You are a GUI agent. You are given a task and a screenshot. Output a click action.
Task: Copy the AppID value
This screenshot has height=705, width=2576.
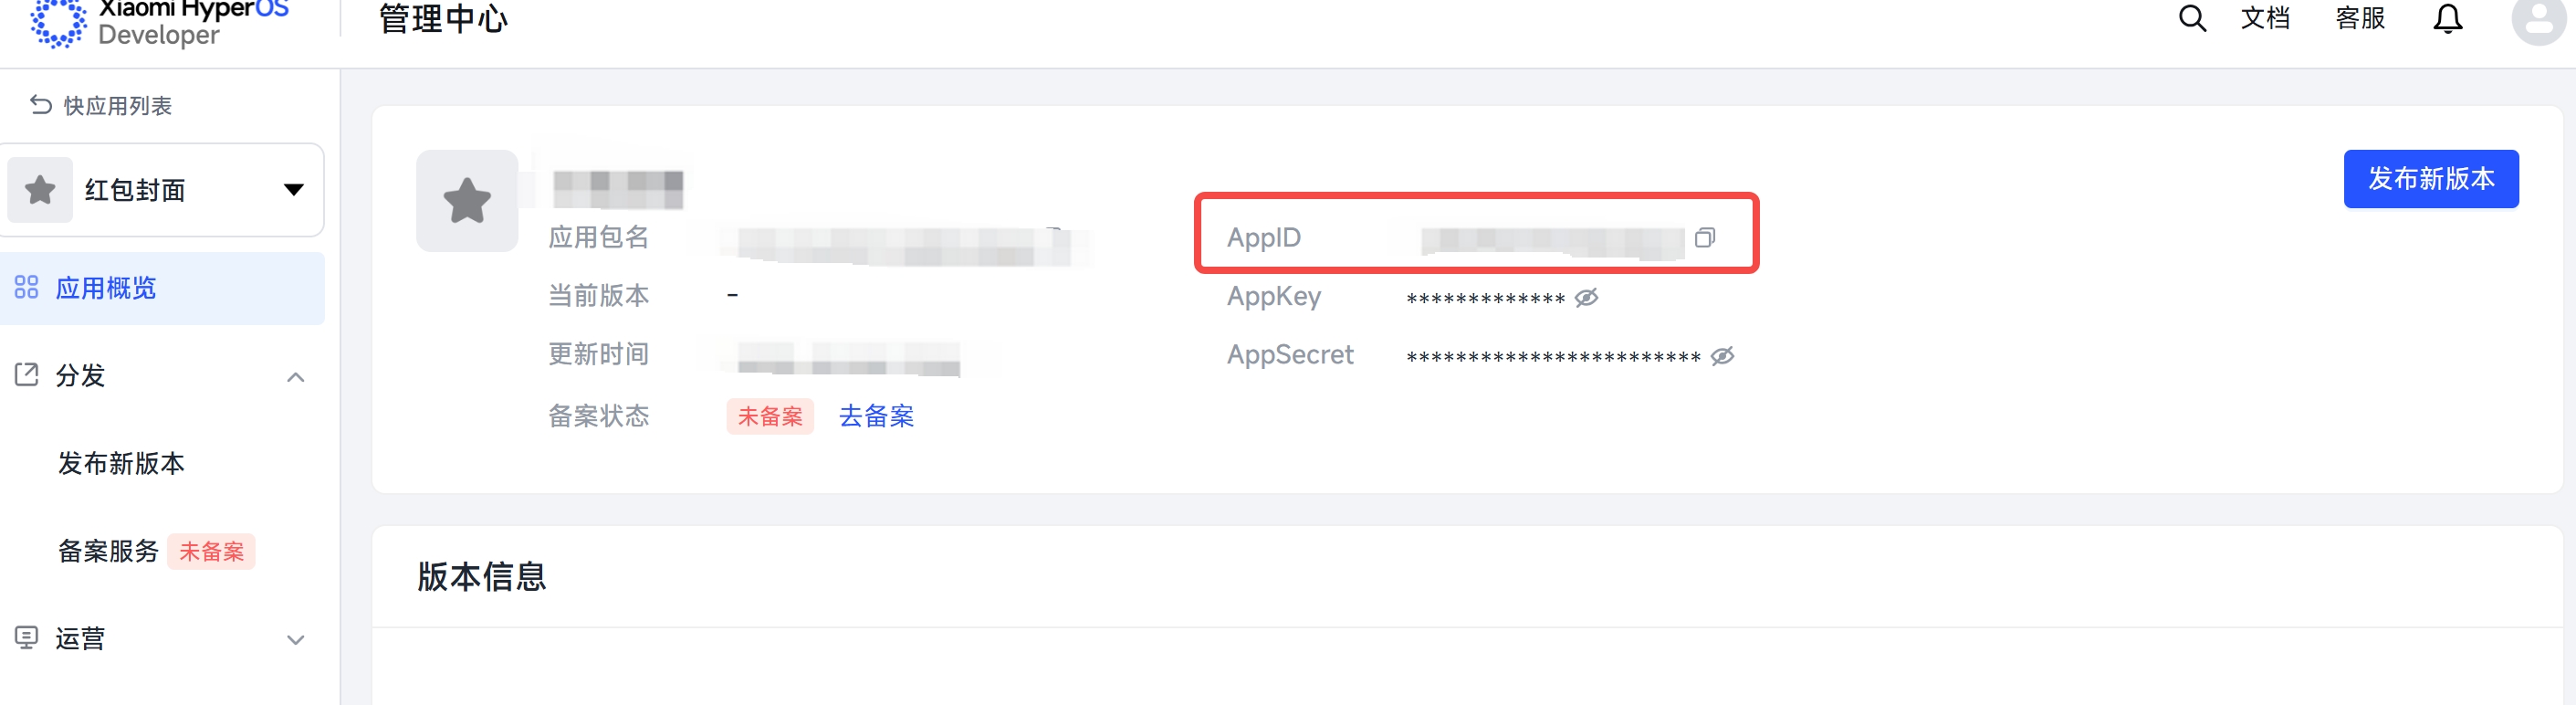tap(1705, 238)
